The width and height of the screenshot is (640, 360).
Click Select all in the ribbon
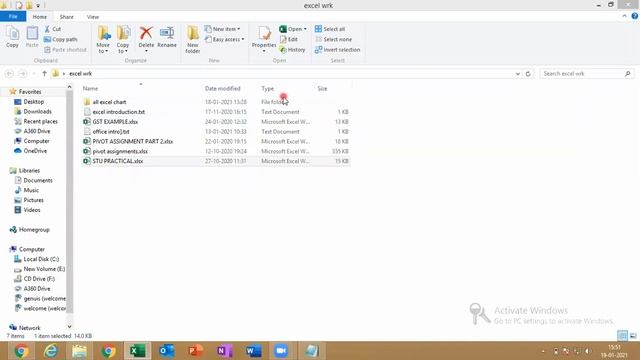point(330,29)
